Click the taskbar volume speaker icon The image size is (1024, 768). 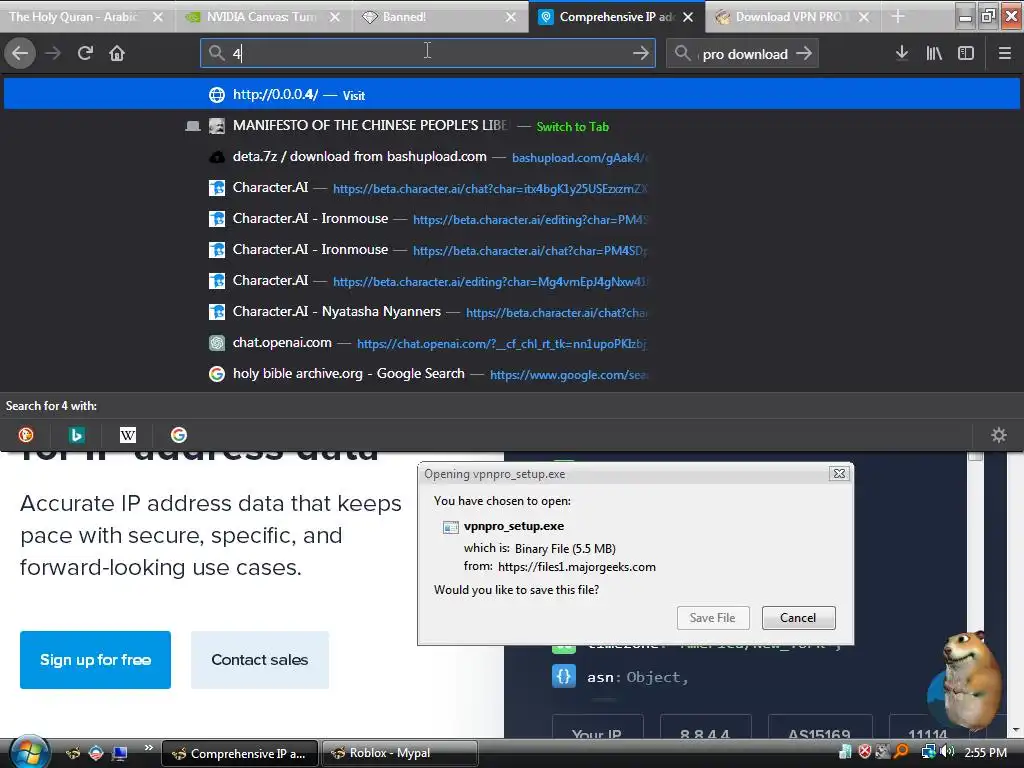point(947,752)
